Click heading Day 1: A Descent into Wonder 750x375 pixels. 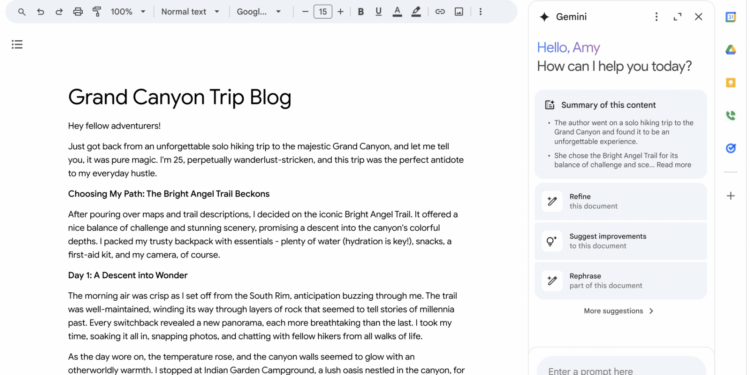[128, 276]
